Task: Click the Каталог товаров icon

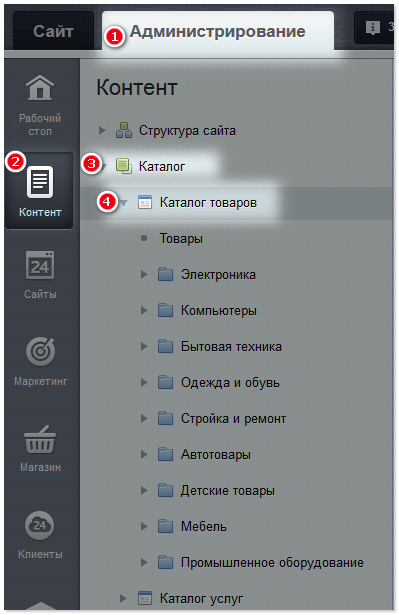Action: (145, 202)
